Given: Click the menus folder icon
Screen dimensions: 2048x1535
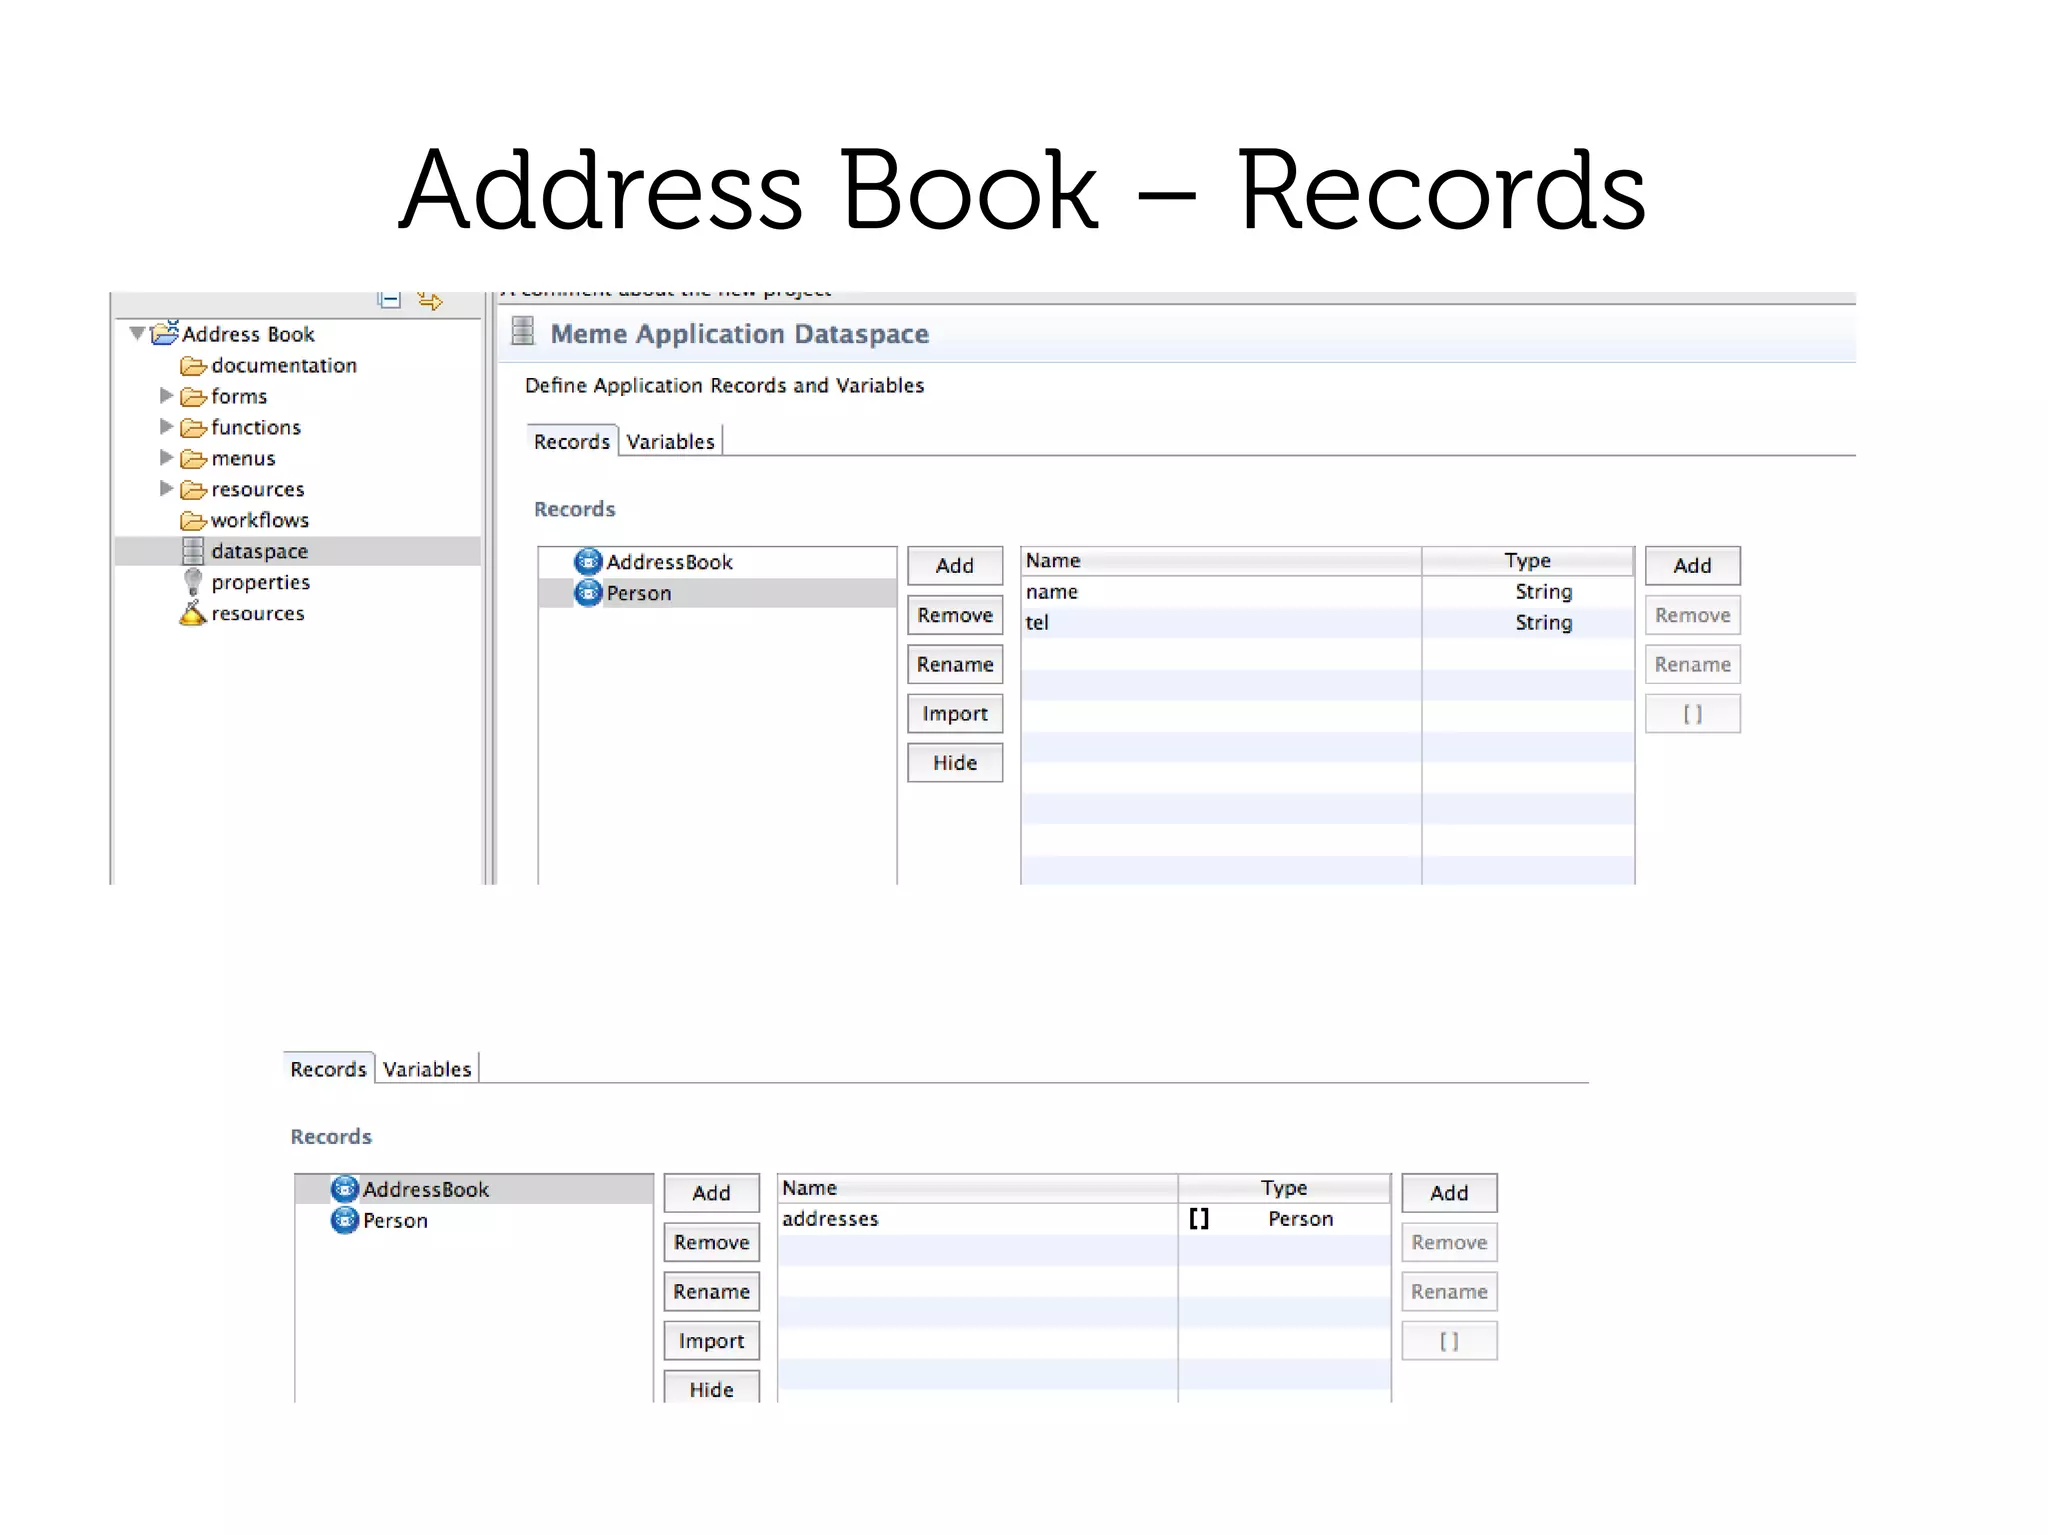Looking at the screenshot, I should coord(193,458).
